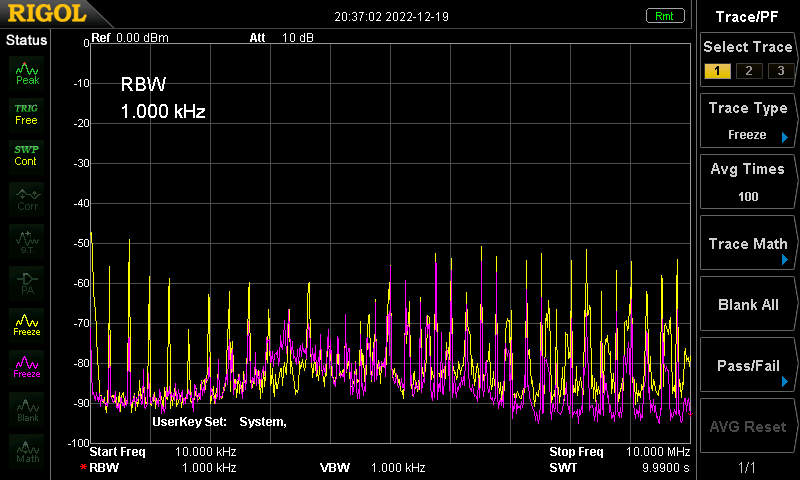Click the yellow Freeze trace icon
Screen dimensions: 800x480
coord(27,325)
